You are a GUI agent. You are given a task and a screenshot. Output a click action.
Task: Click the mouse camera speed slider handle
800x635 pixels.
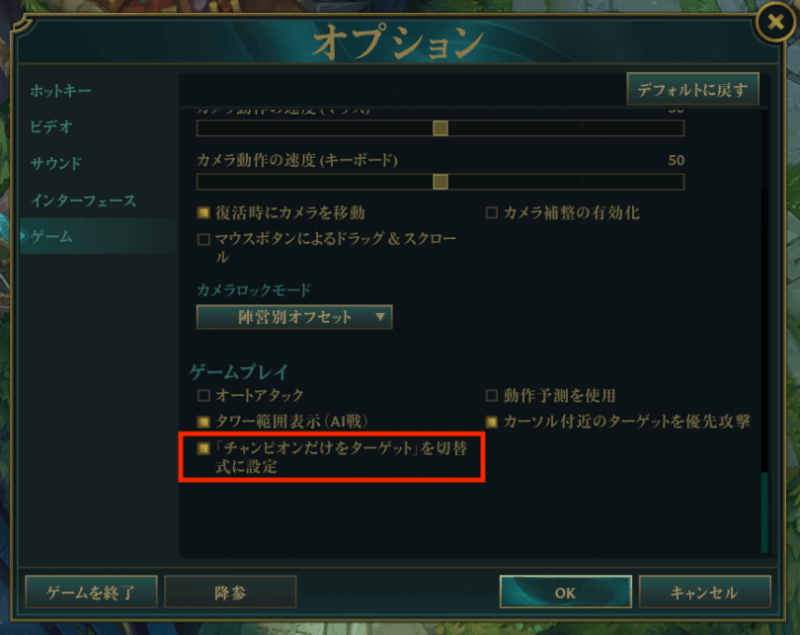coord(440,128)
